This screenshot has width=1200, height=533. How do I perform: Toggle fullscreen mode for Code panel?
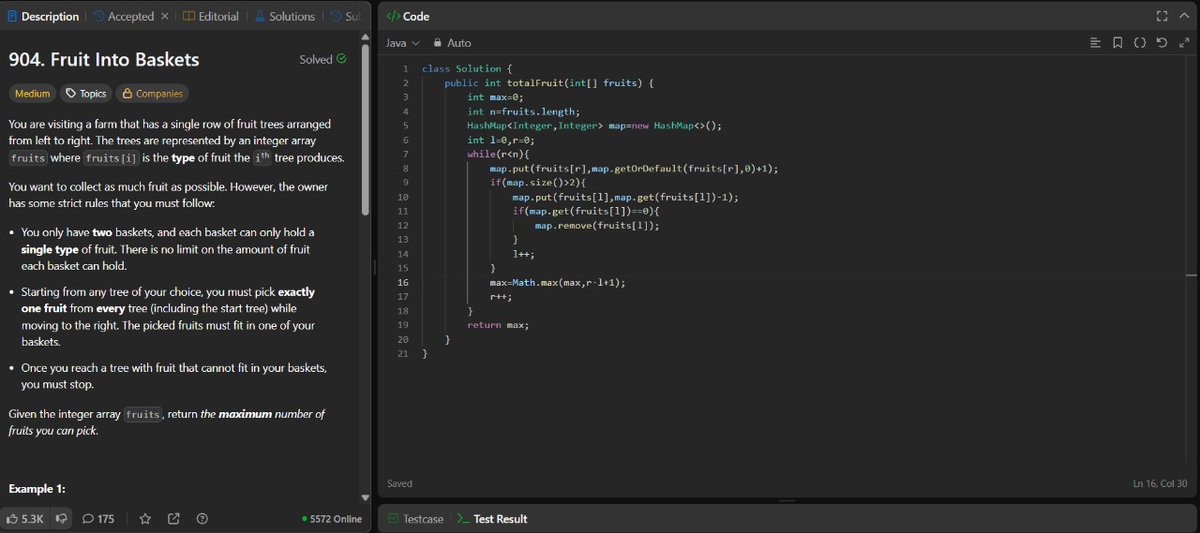[1161, 16]
